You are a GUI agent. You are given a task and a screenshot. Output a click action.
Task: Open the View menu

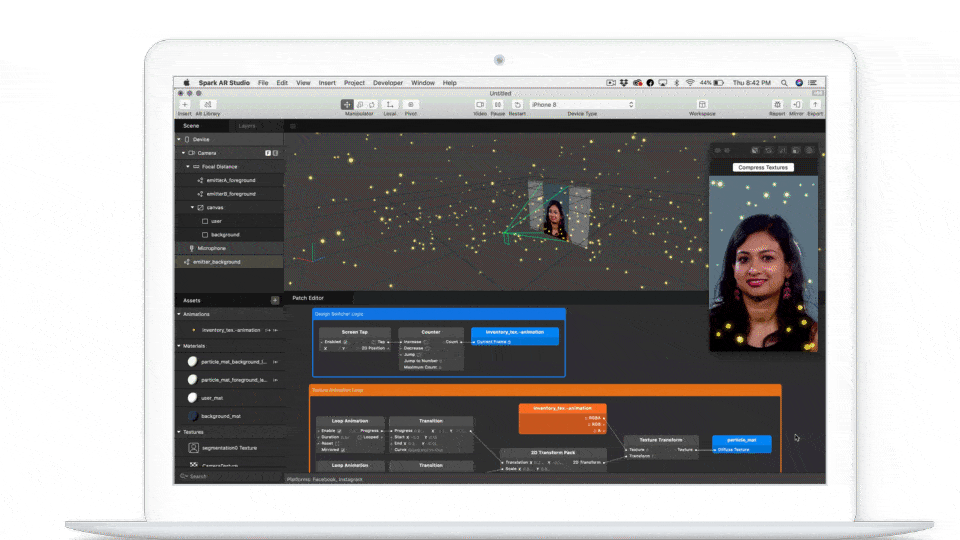tap(303, 83)
